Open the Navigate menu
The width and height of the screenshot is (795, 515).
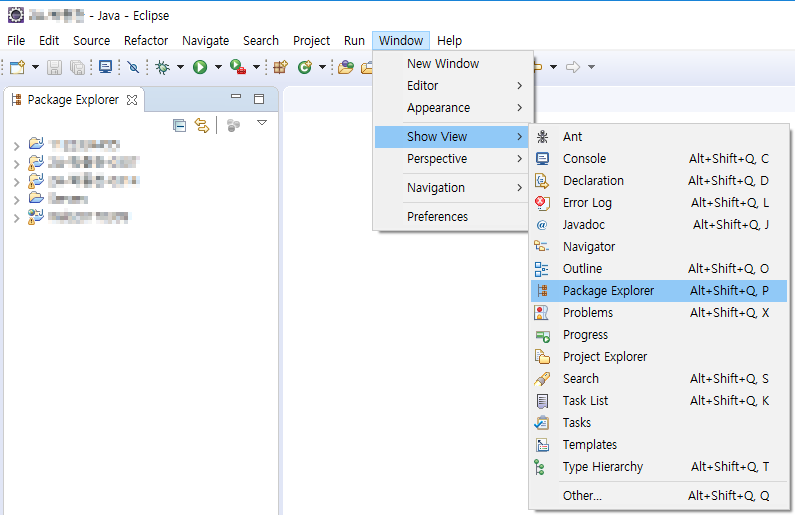click(205, 41)
